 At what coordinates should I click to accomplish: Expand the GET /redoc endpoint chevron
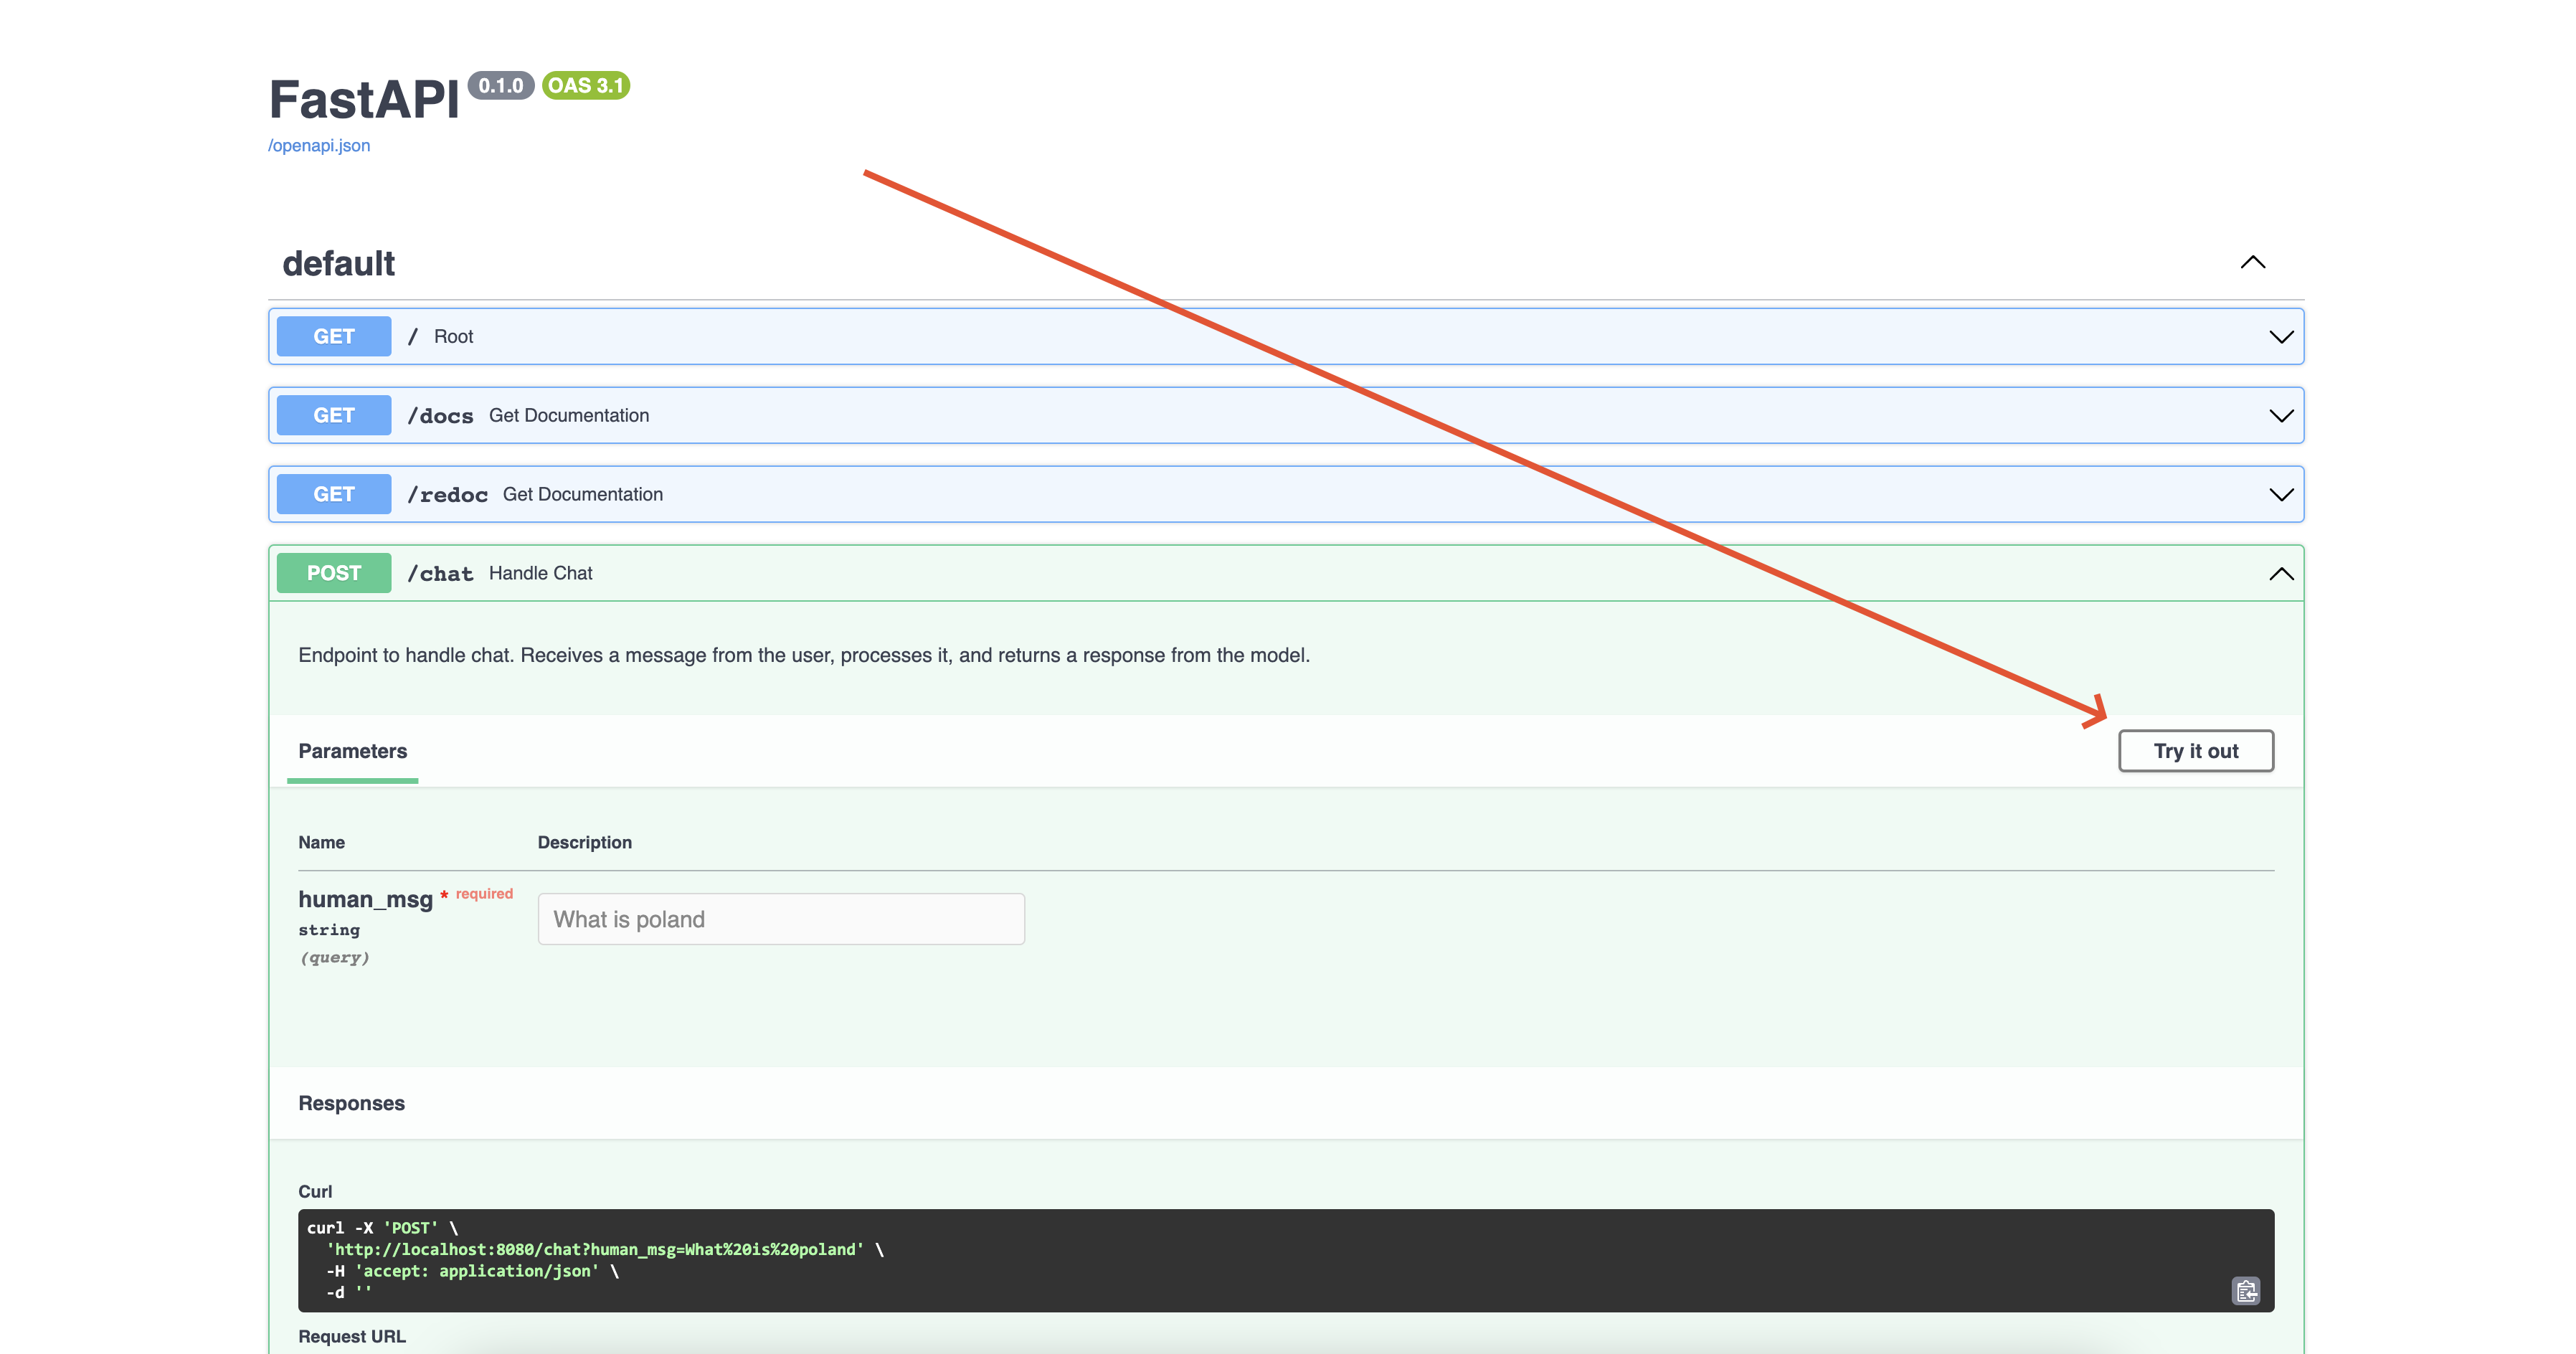pos(2281,495)
